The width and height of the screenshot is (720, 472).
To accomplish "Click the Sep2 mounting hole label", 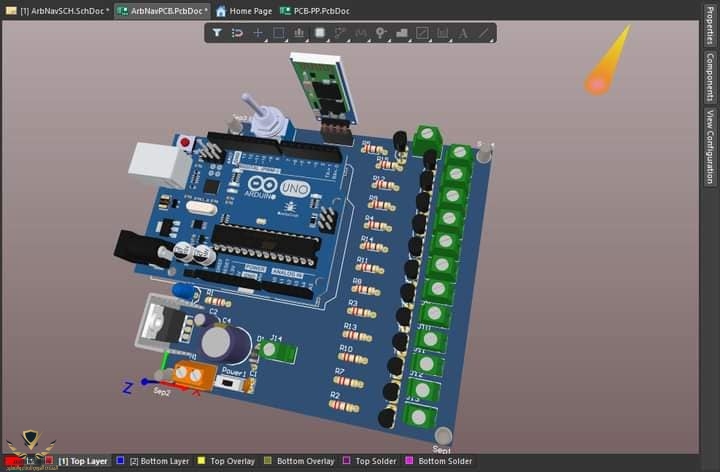I will tap(162, 392).
